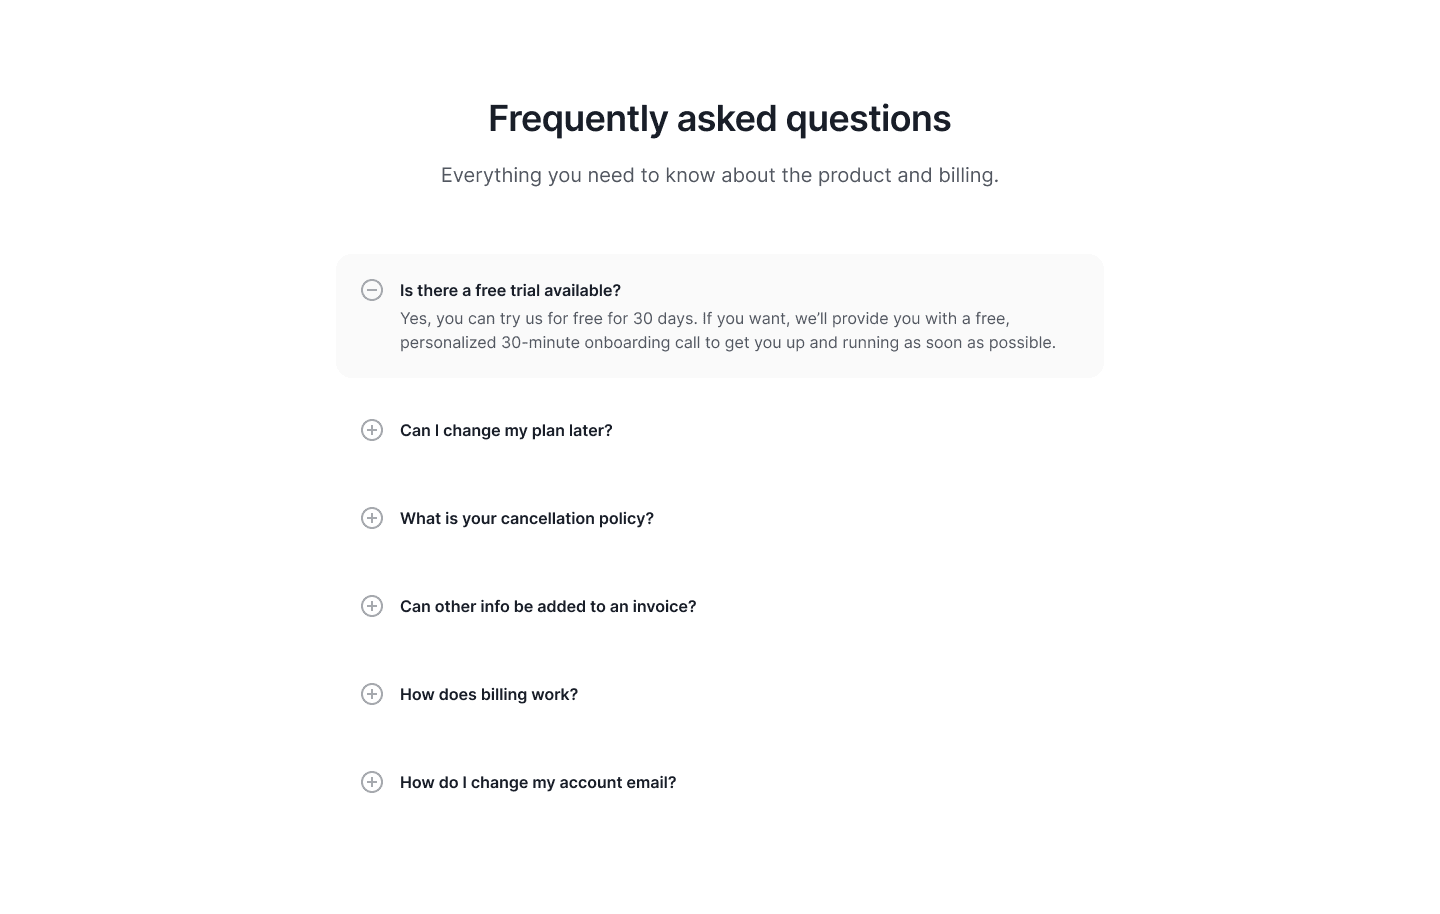Click plus icon beside account email question

point(372,782)
